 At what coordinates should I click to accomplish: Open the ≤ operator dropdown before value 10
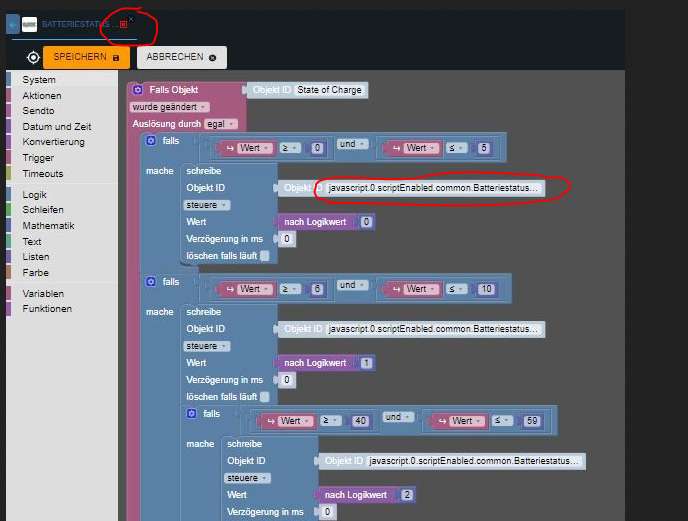(x=456, y=289)
